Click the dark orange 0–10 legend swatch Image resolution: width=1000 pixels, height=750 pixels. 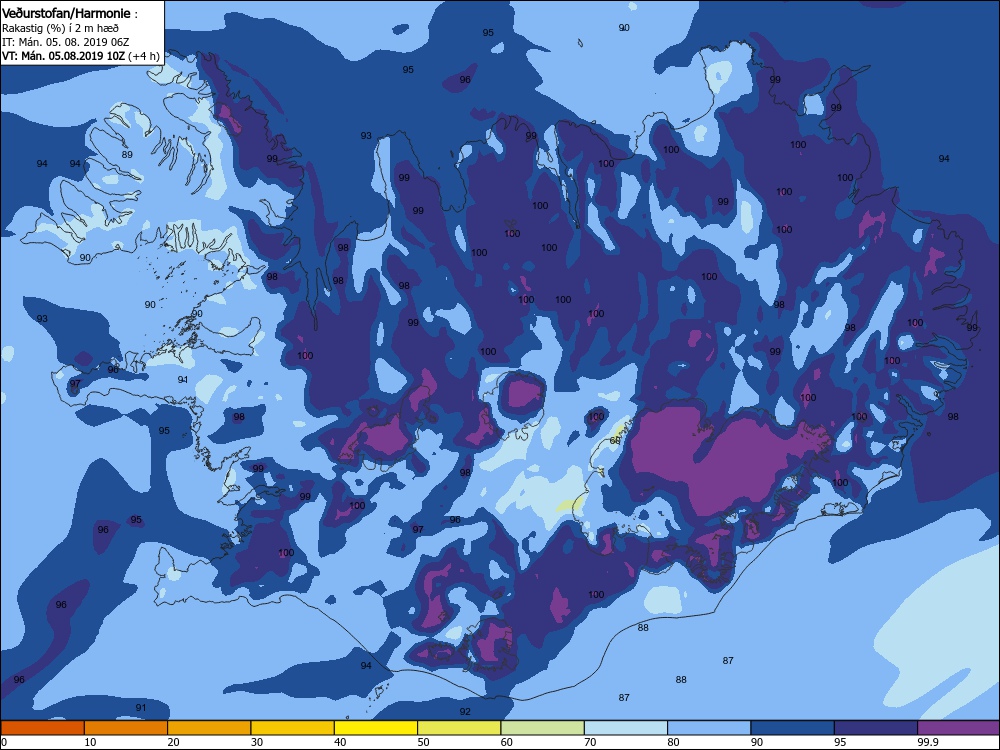(x=42, y=728)
